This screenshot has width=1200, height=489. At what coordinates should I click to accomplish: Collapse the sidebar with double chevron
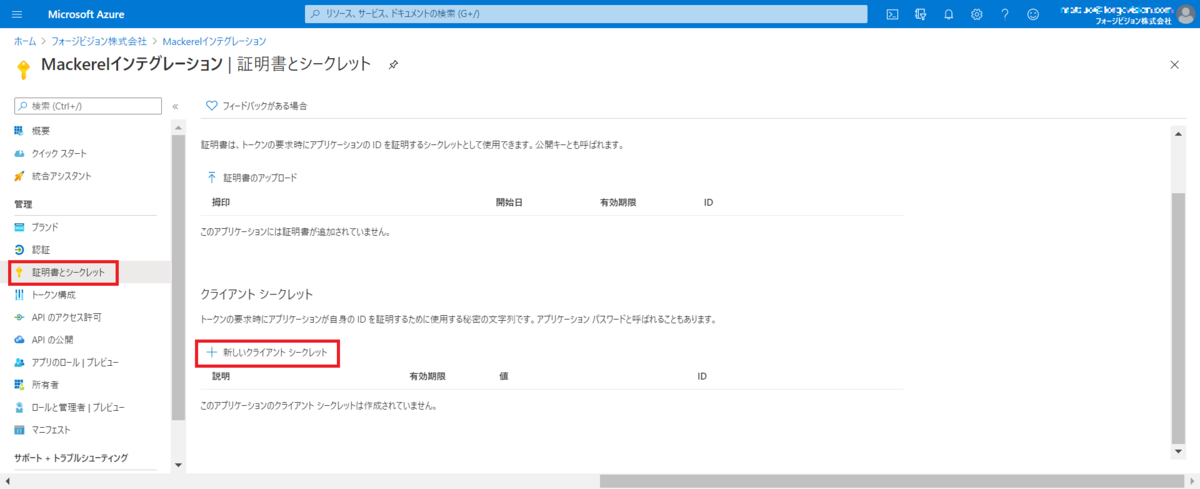pos(175,106)
